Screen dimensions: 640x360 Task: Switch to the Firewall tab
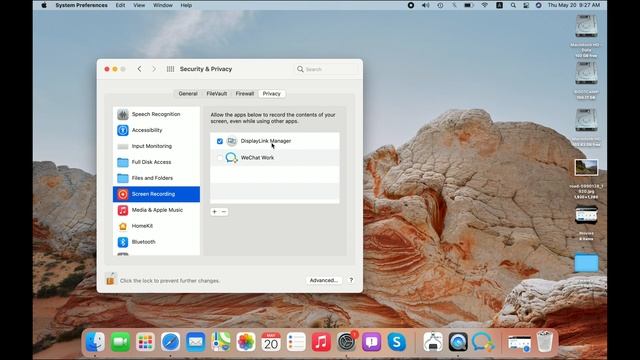point(245,93)
